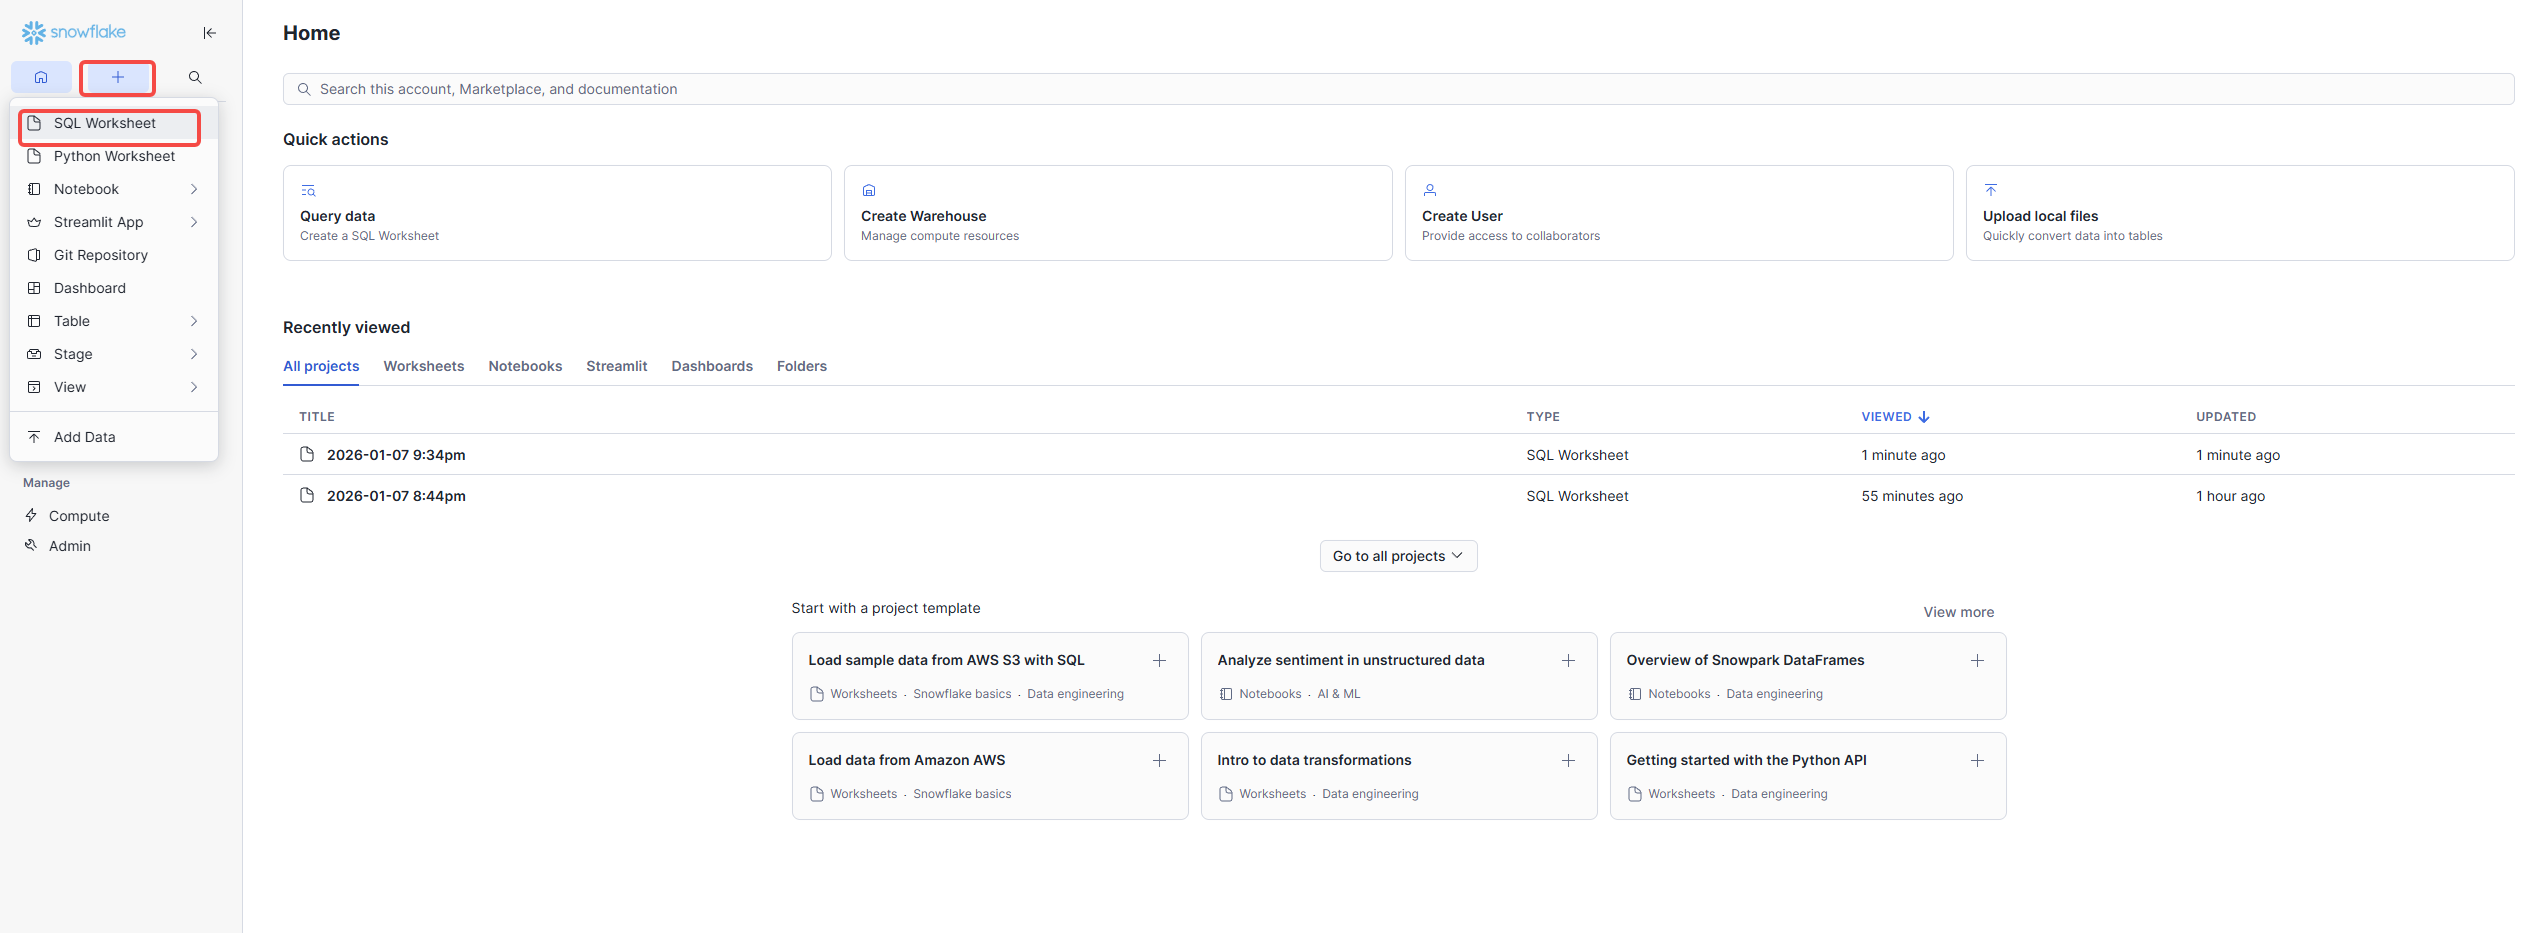
Task: Open the Folders tab
Action: pos(802,366)
